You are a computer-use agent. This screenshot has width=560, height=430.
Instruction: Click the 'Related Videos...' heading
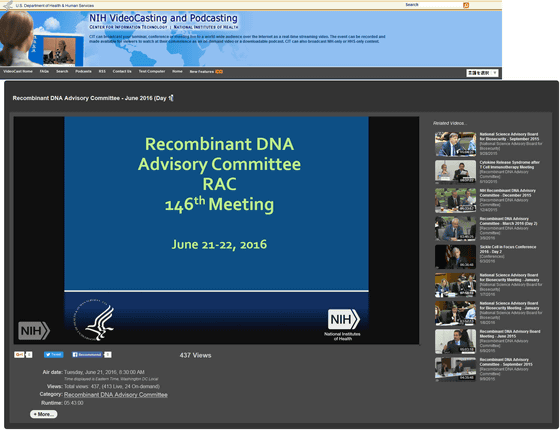pyautogui.click(x=450, y=123)
